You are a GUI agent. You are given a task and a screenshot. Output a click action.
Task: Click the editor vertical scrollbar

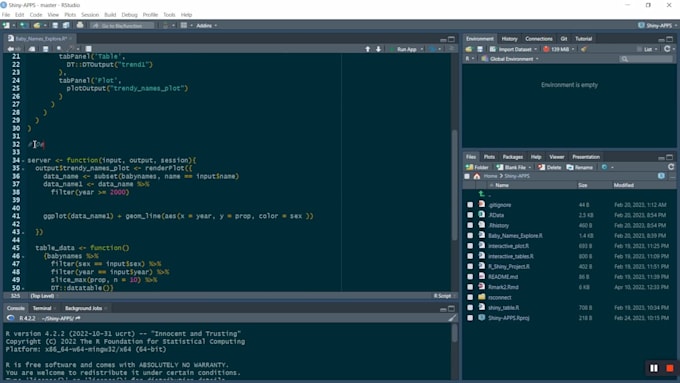[x=454, y=184]
